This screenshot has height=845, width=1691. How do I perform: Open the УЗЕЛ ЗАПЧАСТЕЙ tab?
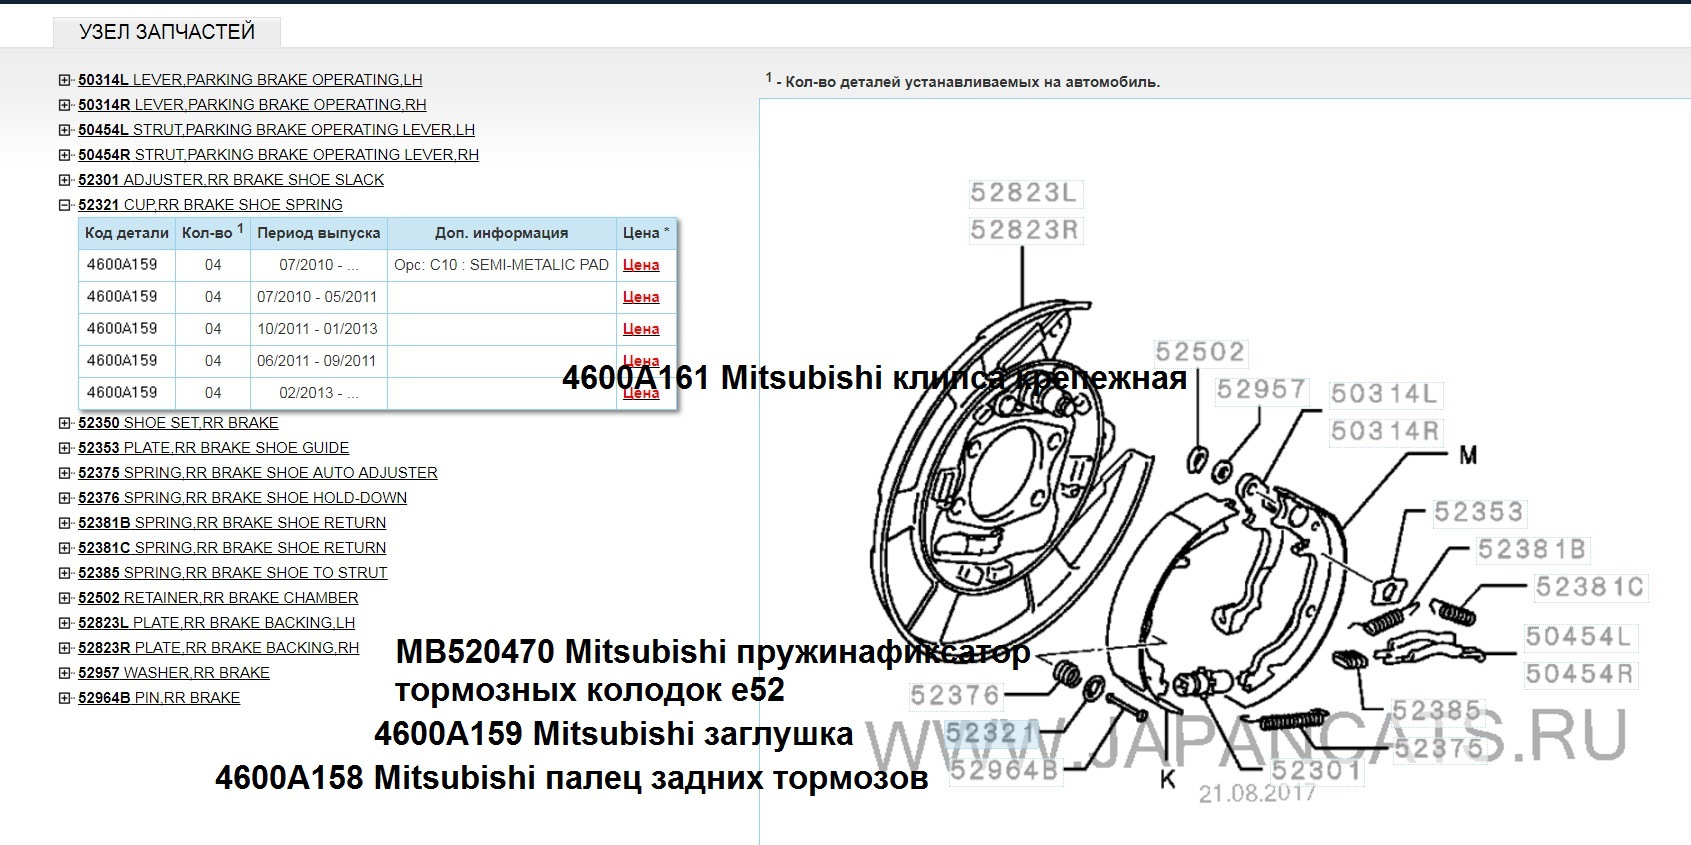coord(167,32)
